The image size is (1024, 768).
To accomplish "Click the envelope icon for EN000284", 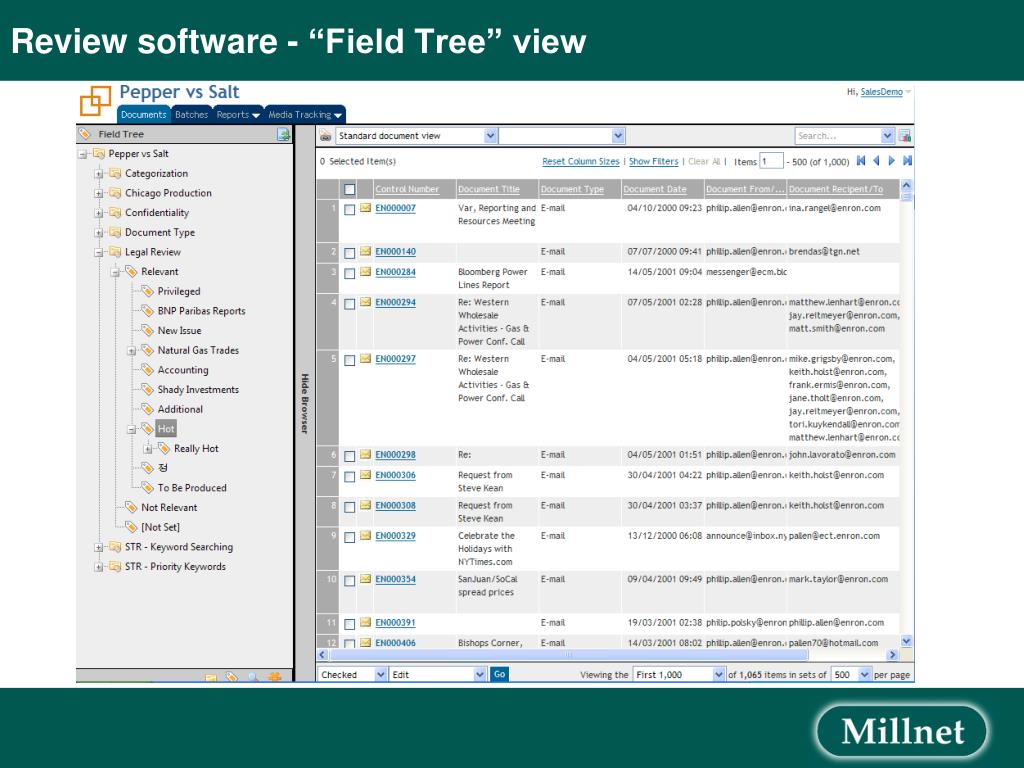I will [x=365, y=272].
